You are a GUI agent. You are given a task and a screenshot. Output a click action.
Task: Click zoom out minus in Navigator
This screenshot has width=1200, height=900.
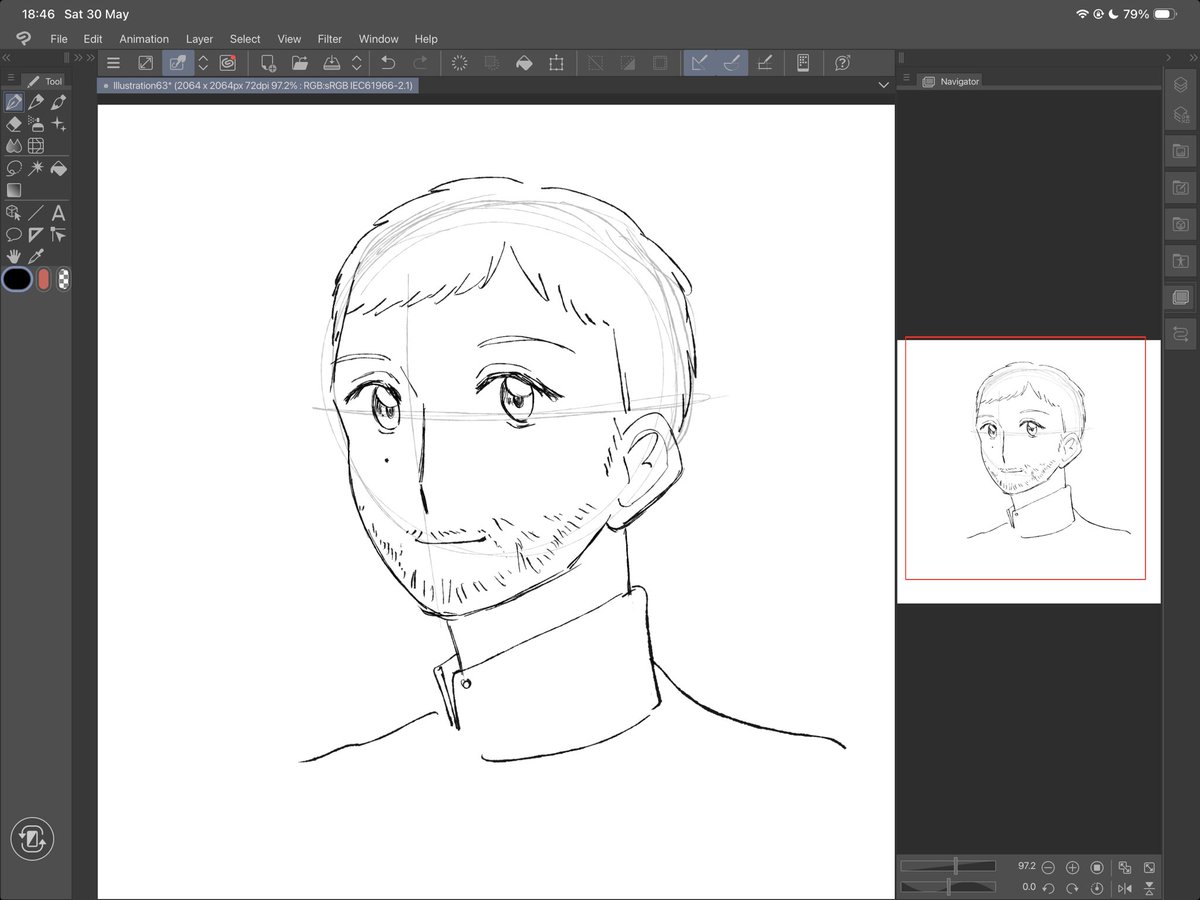(1048, 867)
